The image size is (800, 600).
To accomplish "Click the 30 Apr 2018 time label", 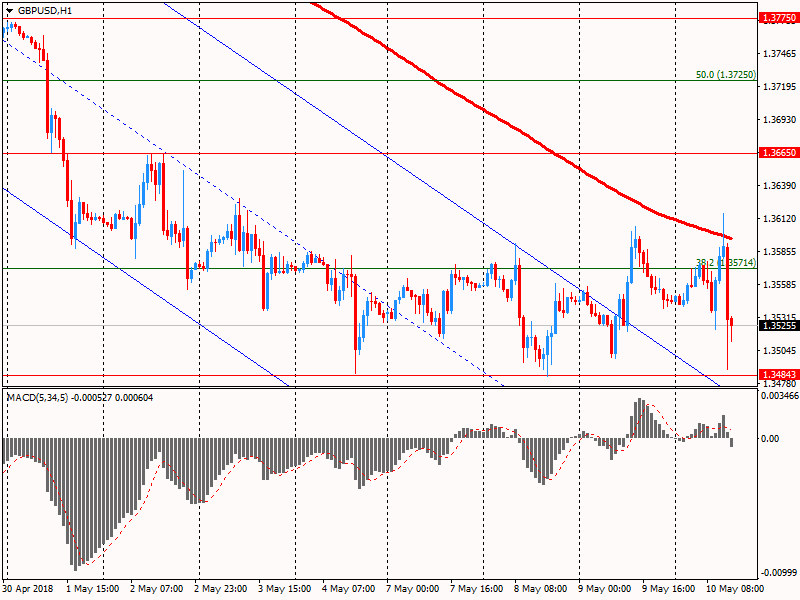I will click(28, 589).
